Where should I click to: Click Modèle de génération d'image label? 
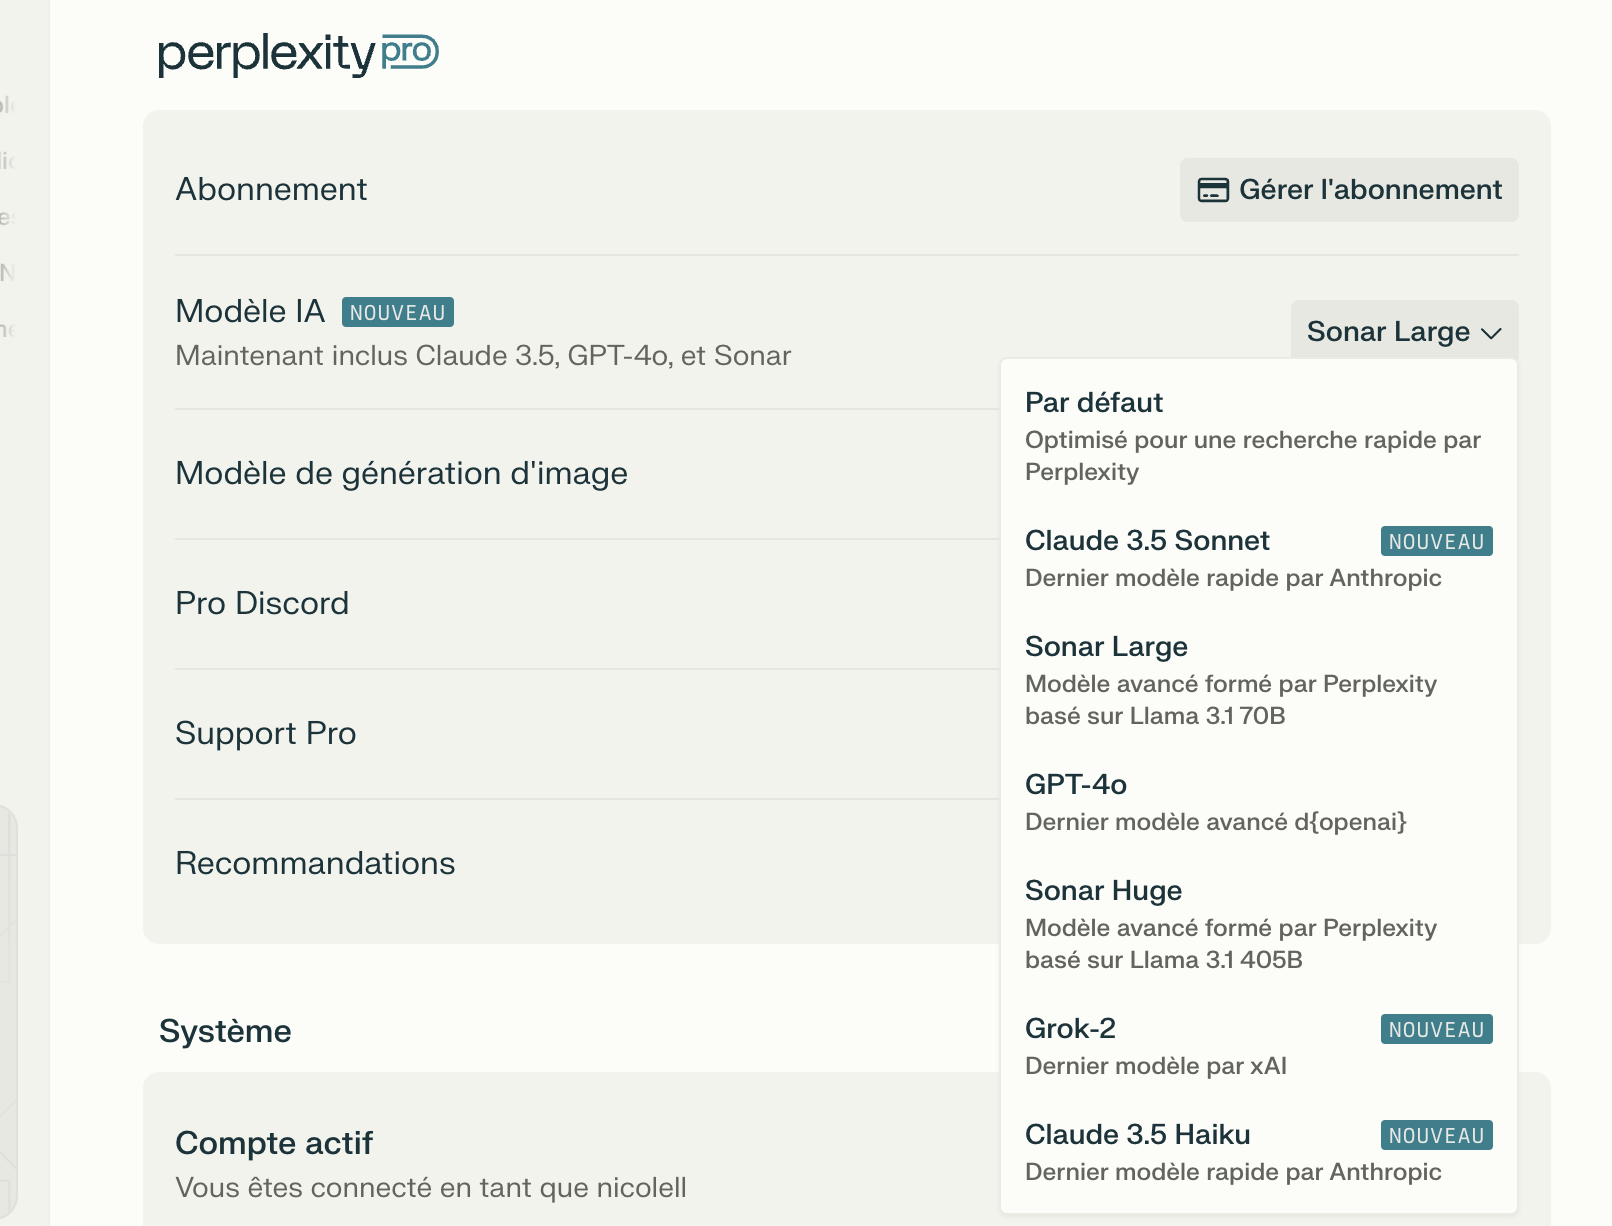point(402,473)
